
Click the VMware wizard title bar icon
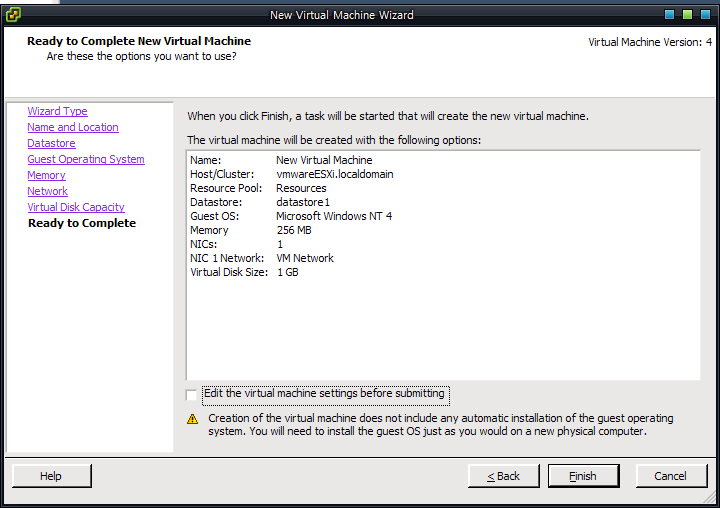coord(13,15)
